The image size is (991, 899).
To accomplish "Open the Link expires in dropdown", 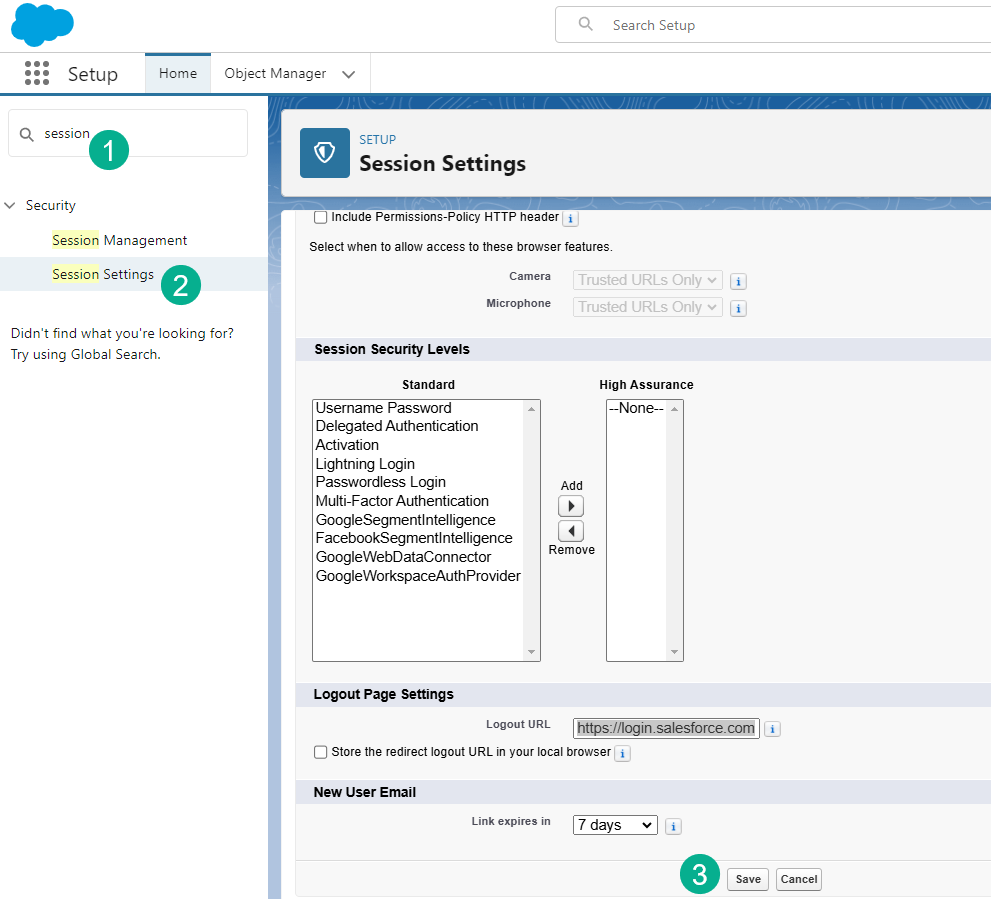I will [614, 824].
